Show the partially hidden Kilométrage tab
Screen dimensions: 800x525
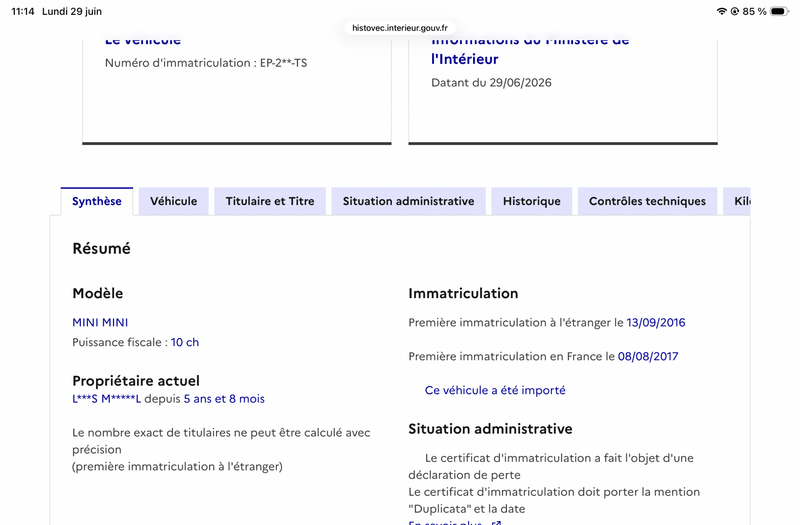tap(737, 201)
